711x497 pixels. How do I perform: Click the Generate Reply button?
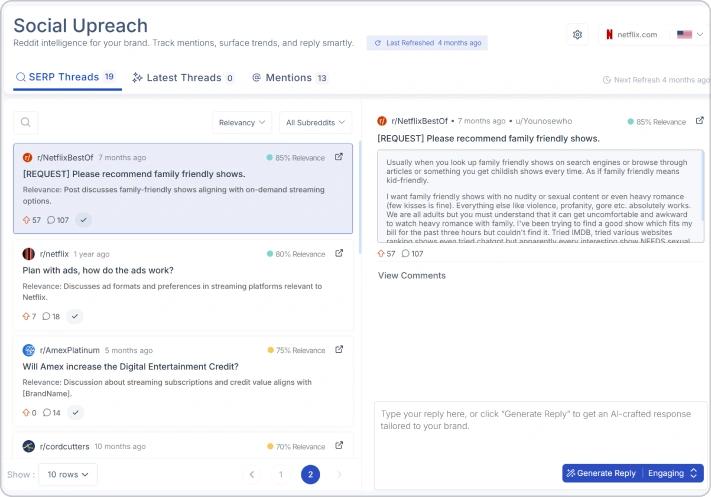tap(602, 473)
